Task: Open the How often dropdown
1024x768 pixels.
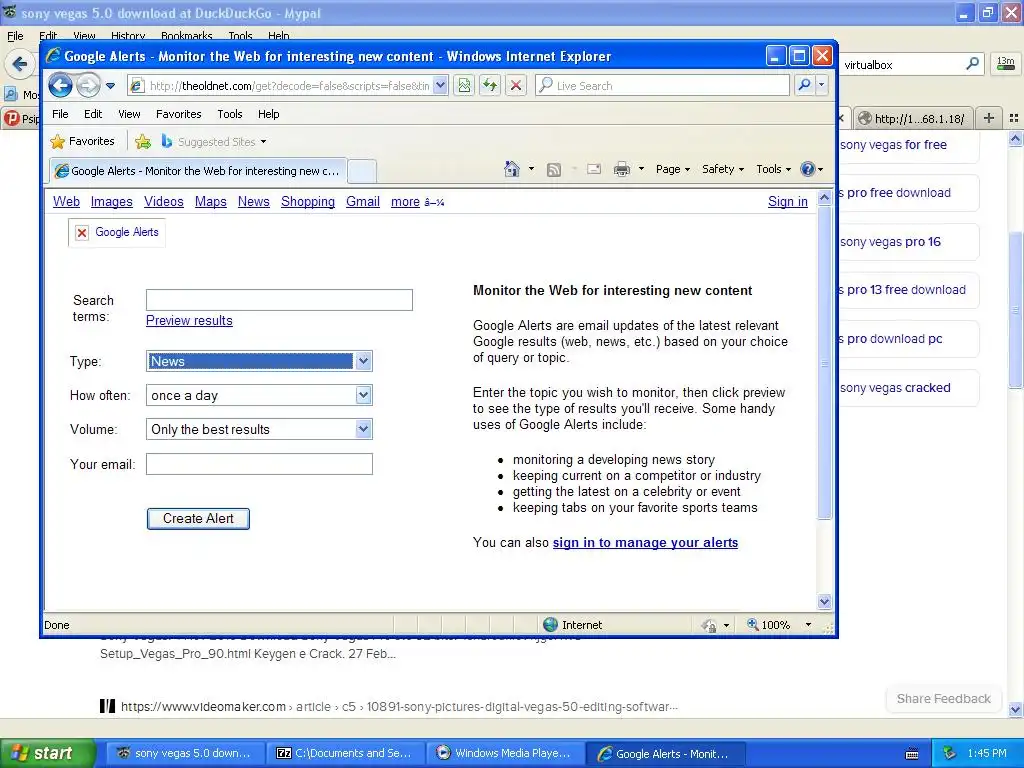Action: [x=259, y=395]
